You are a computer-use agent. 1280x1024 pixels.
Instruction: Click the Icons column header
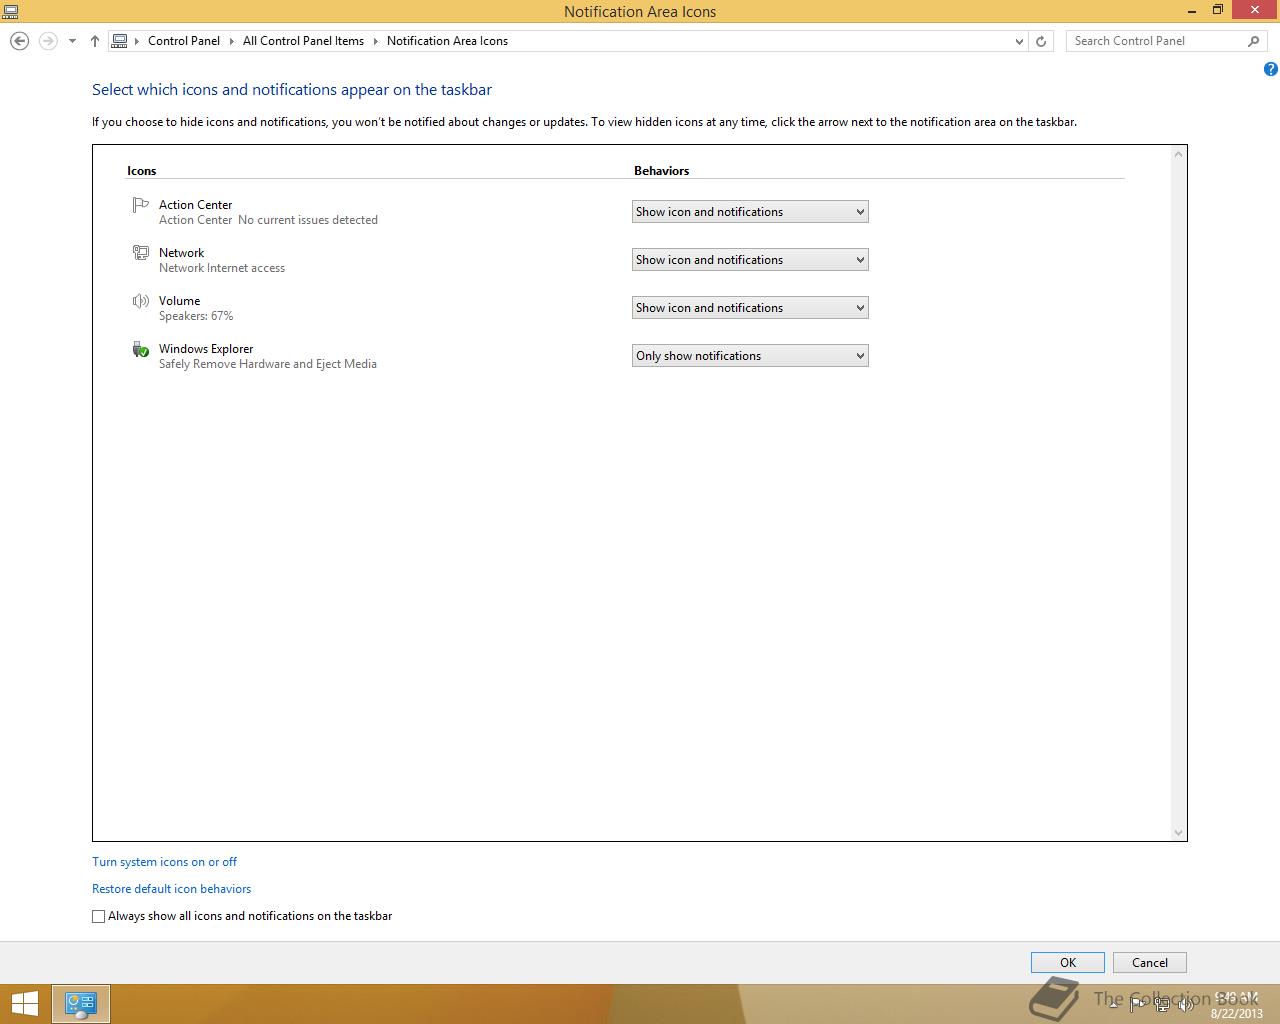142,171
